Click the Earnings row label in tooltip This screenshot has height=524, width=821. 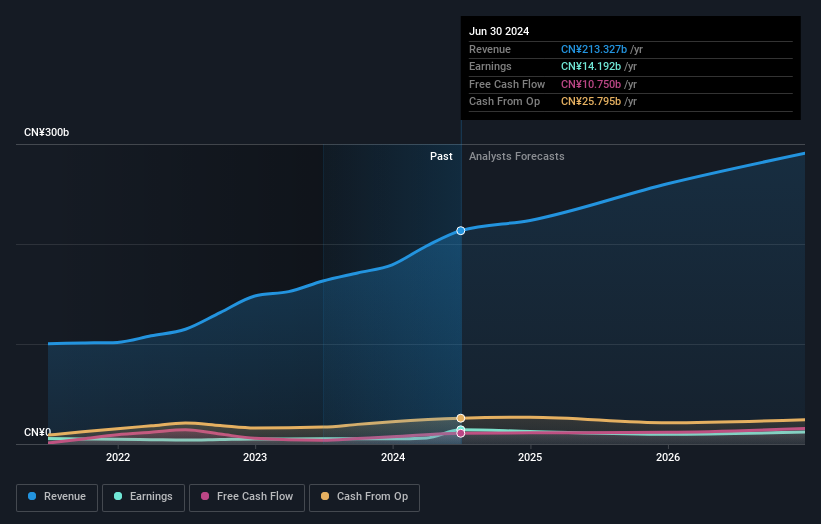pos(490,66)
